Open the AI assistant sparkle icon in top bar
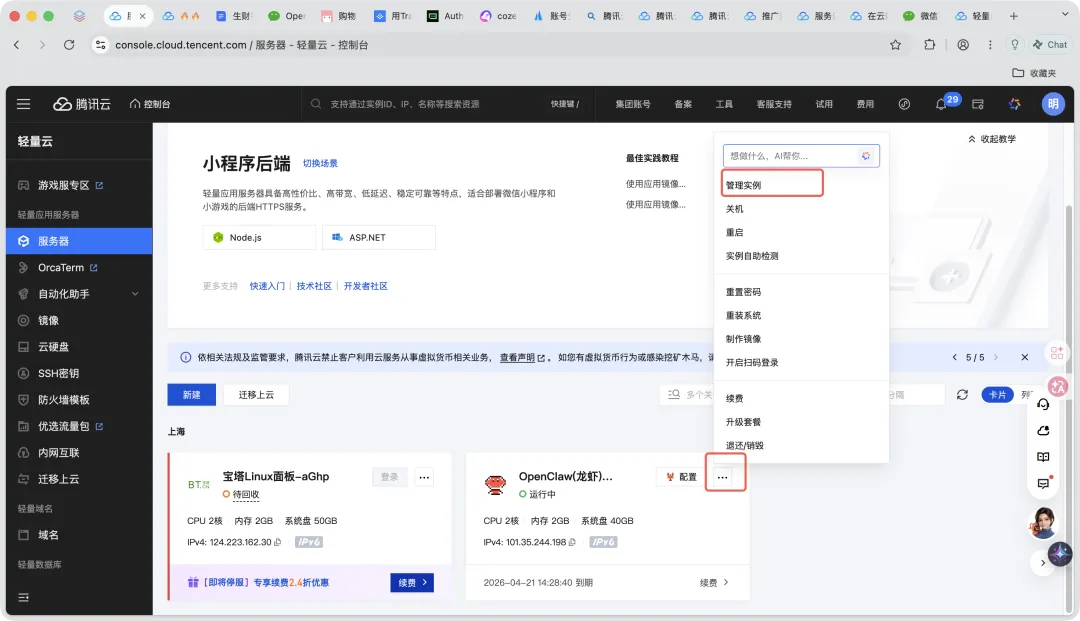The image size is (1080, 621). [x=1015, y=104]
